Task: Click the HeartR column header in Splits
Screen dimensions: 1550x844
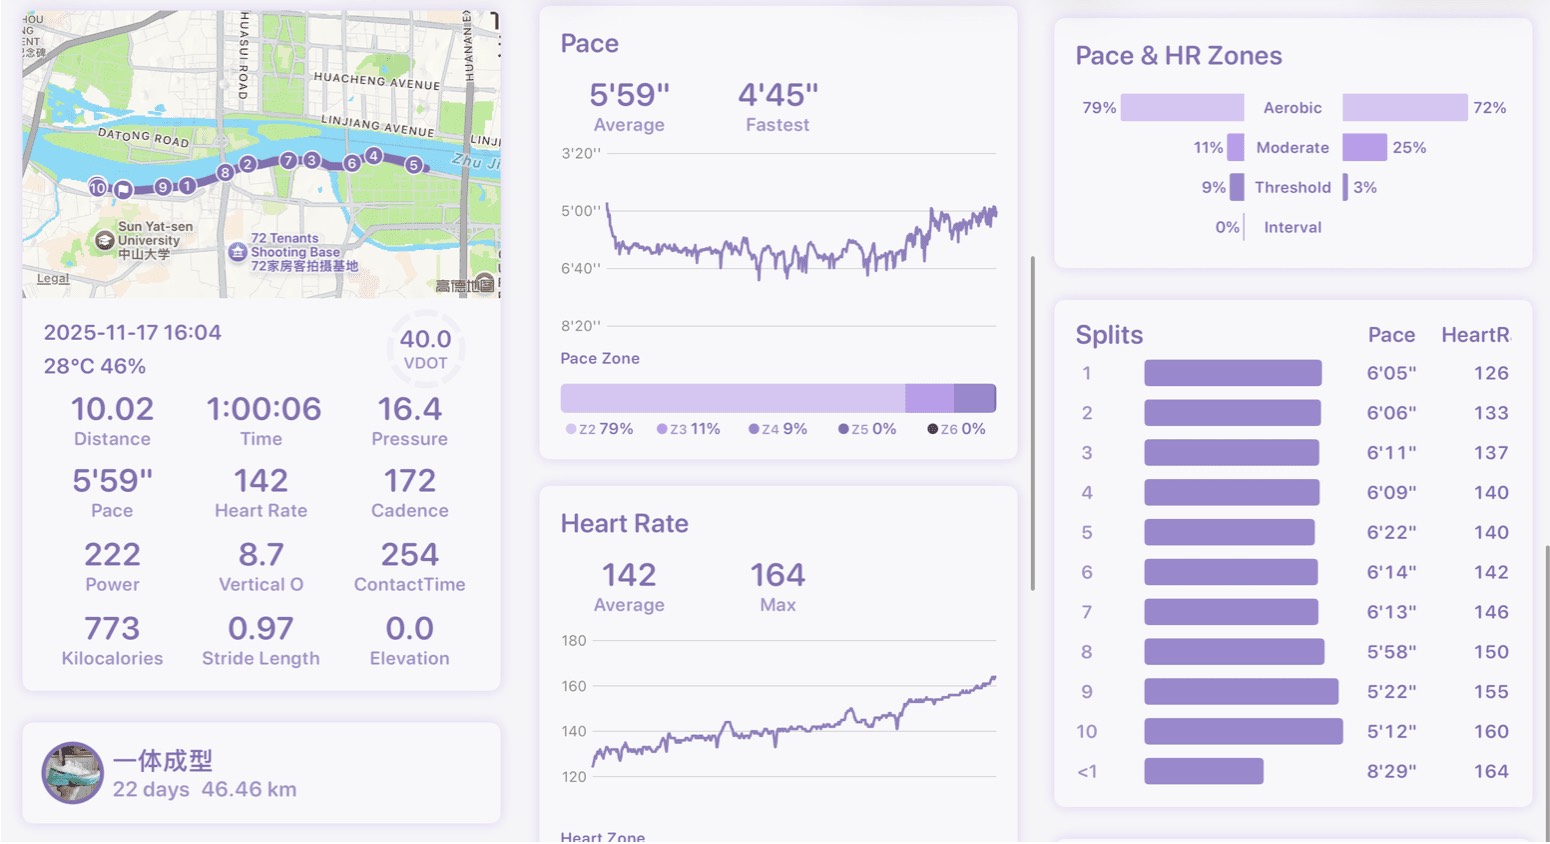Action: click(1475, 335)
